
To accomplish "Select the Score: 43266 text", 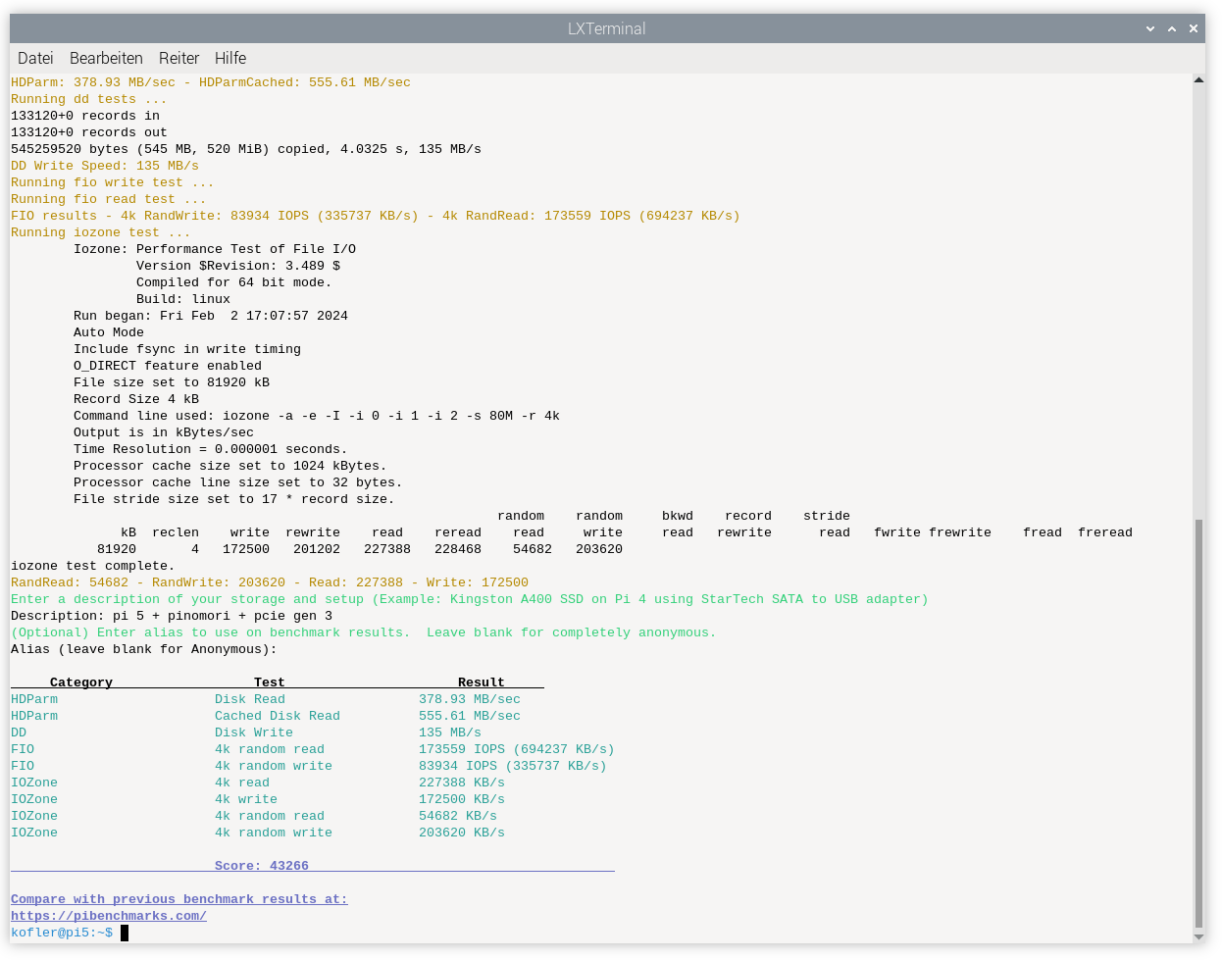I will [262, 865].
